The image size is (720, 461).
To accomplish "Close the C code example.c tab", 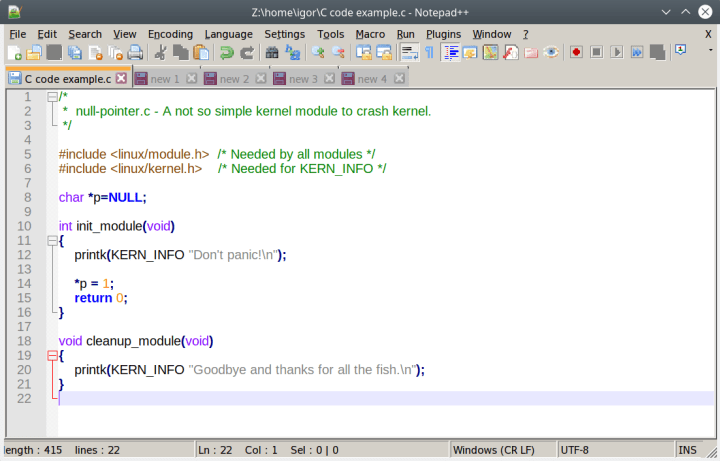I will 121,79.
